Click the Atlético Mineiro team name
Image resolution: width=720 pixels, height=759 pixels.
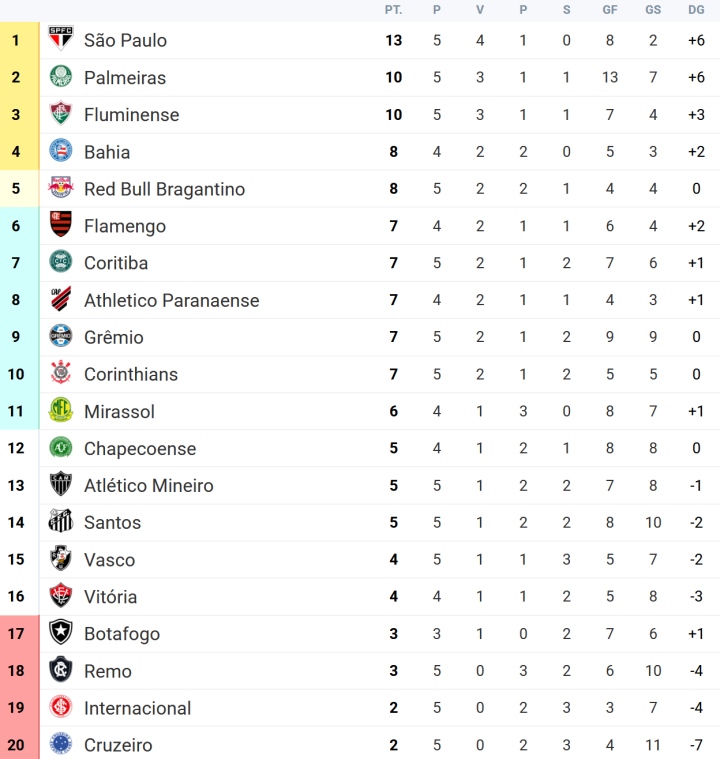(x=148, y=485)
